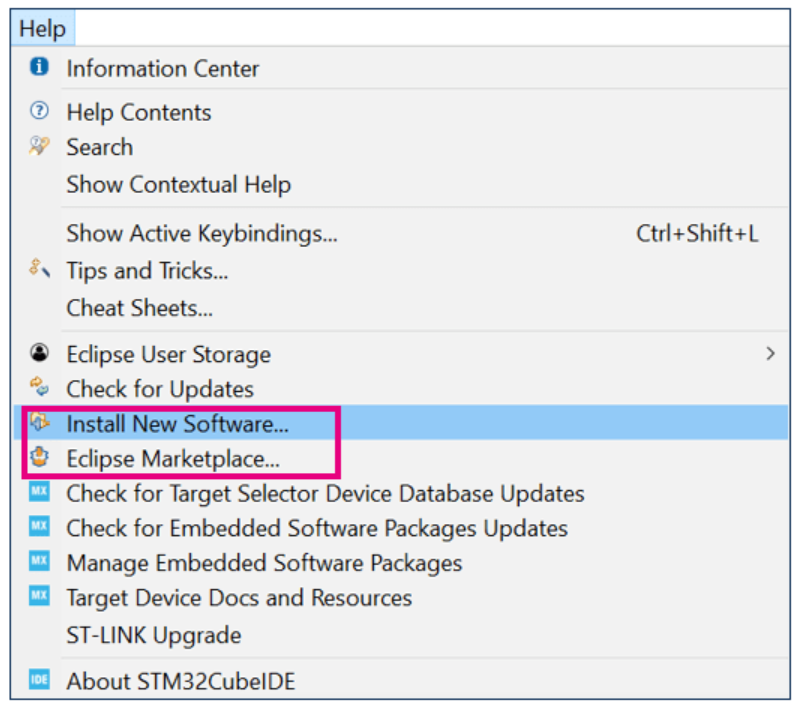Image resolution: width=802 pixels, height=708 pixels.
Task: Open Help Contents
Action: tap(139, 113)
